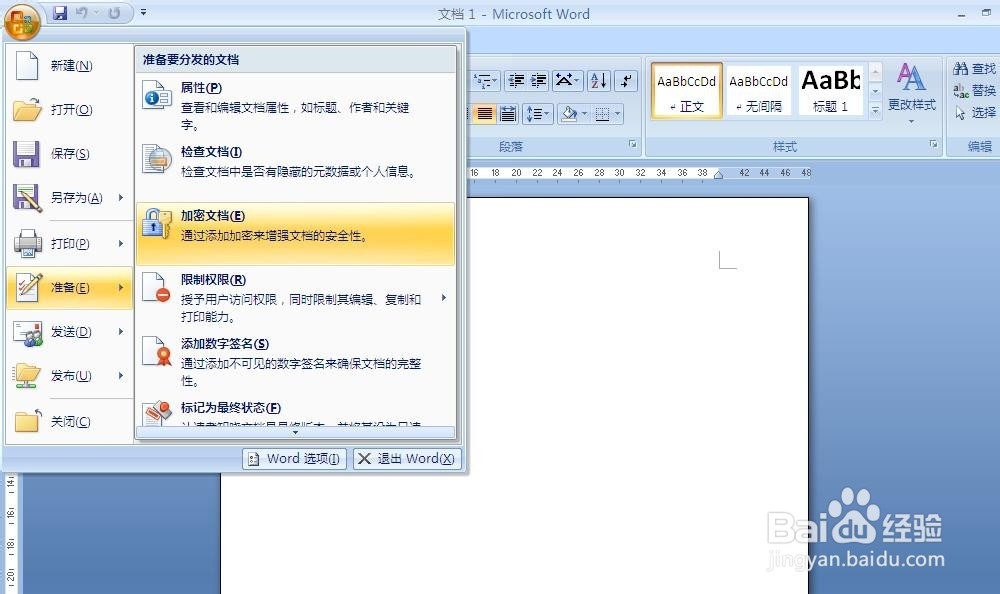Open Word 选项(I) button
This screenshot has width=1000, height=594.
coord(294,459)
